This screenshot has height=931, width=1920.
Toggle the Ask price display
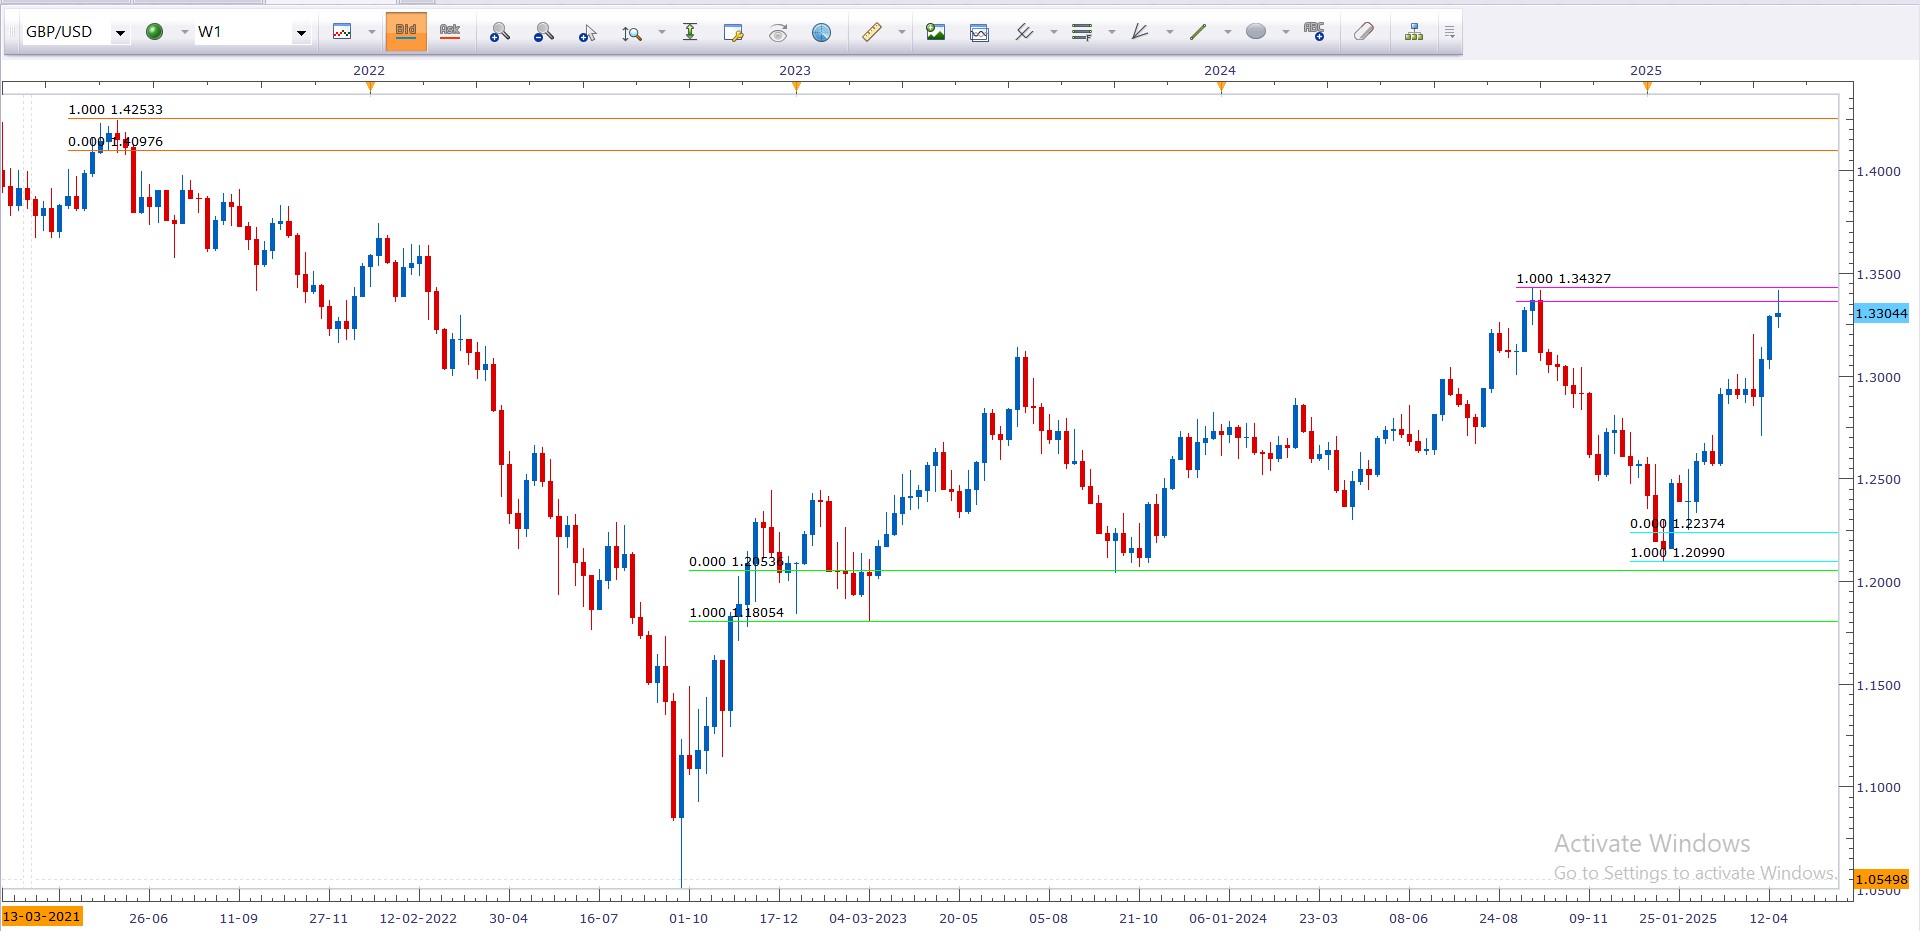[x=450, y=32]
